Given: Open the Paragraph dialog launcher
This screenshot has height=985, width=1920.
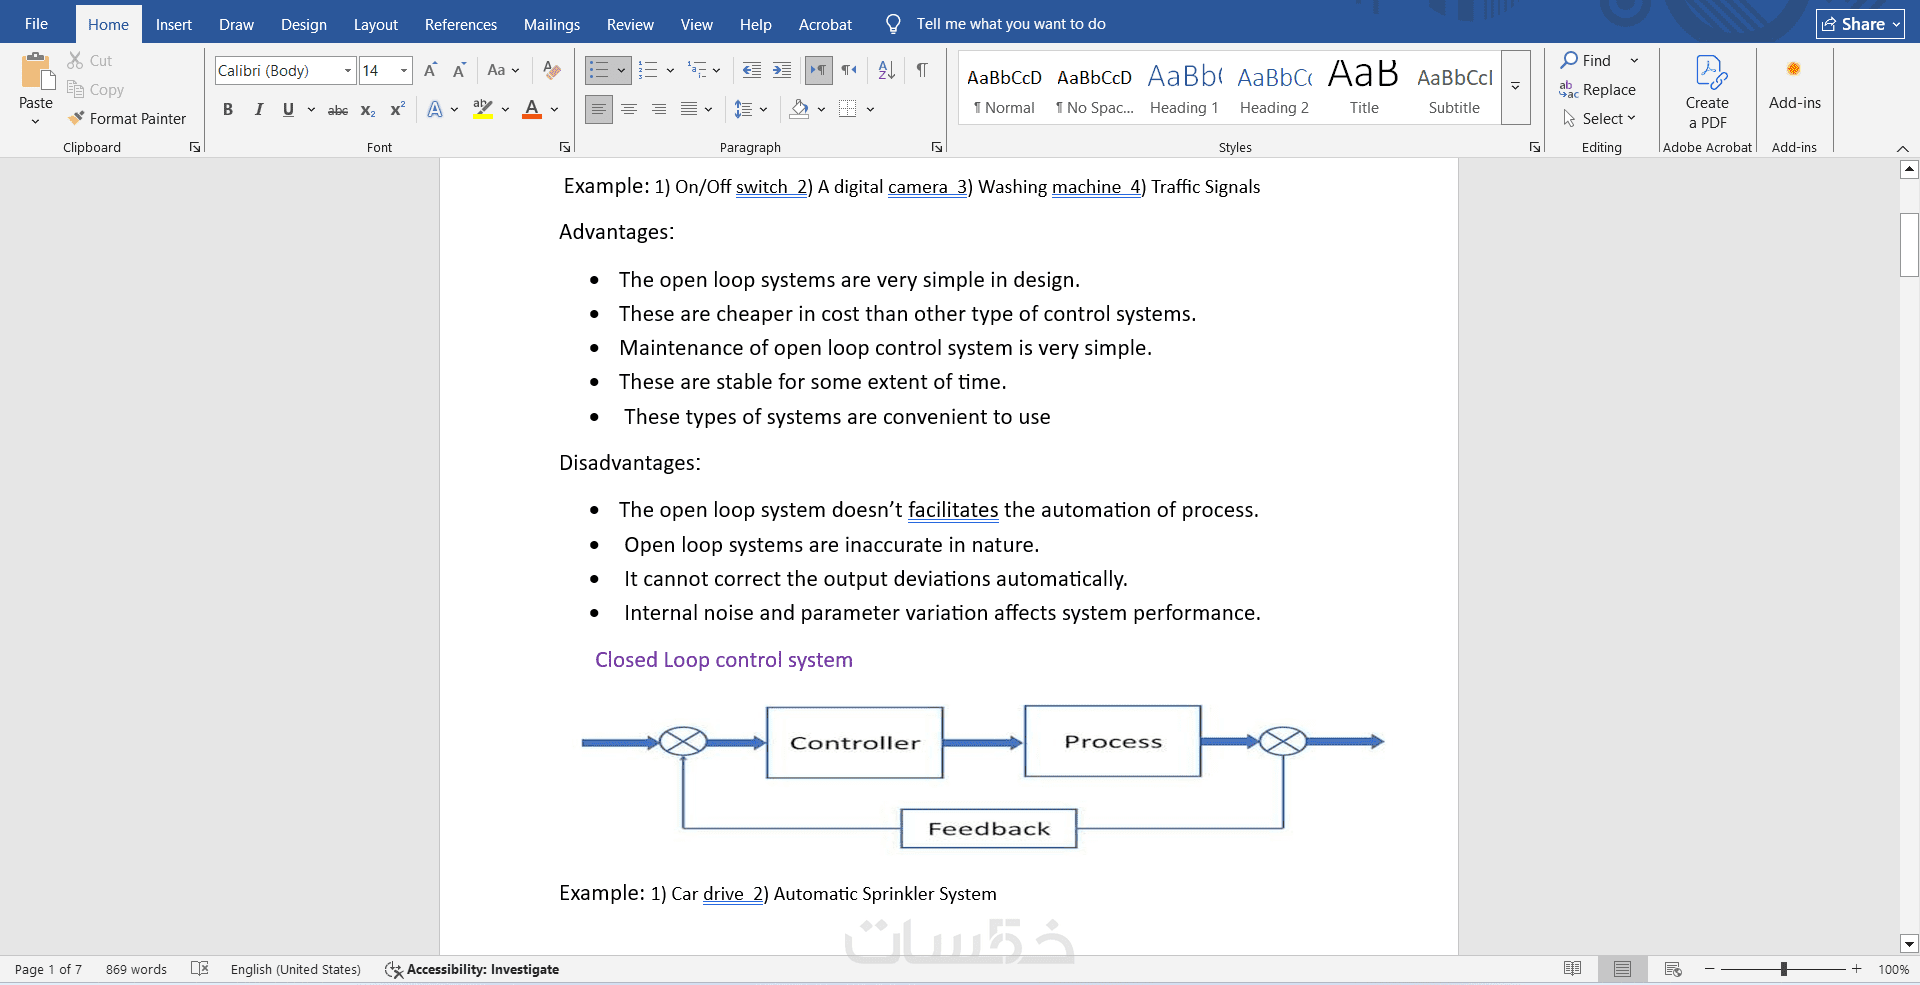Looking at the screenshot, I should (937, 147).
